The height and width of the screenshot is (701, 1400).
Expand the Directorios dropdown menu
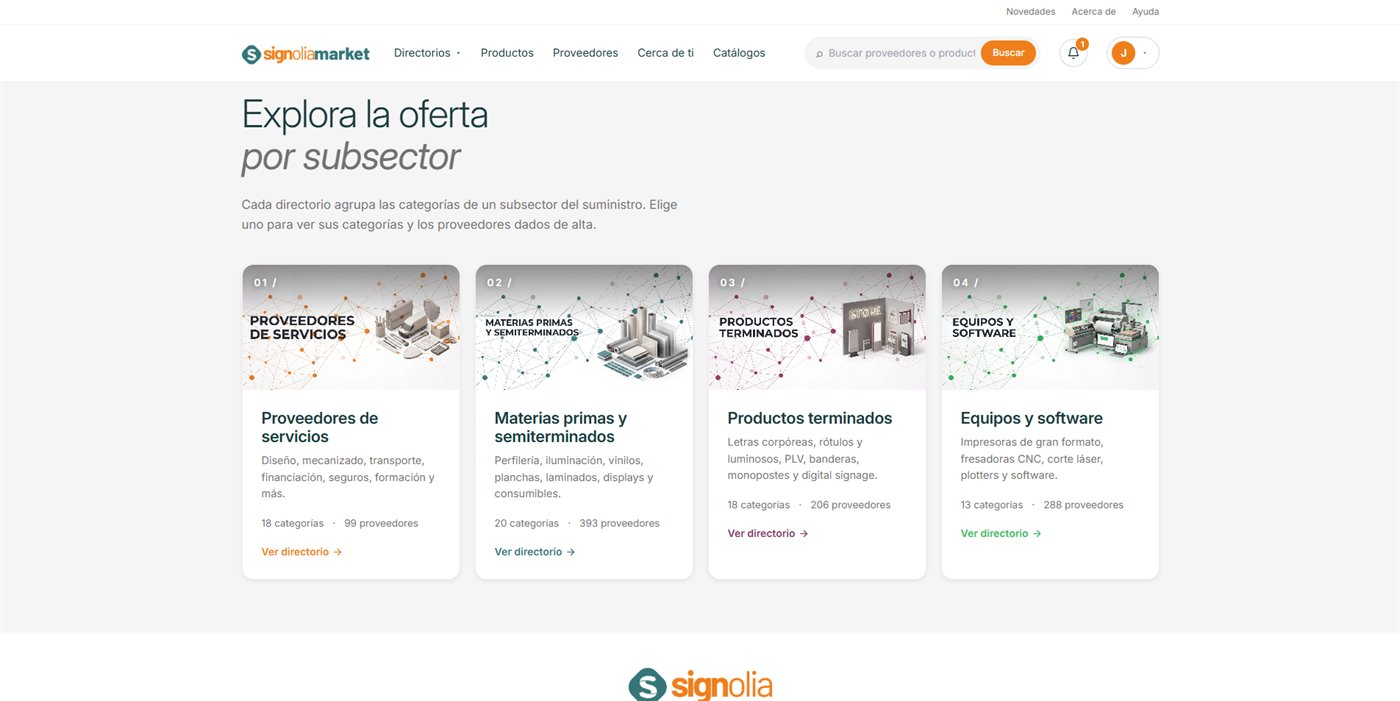(x=427, y=53)
